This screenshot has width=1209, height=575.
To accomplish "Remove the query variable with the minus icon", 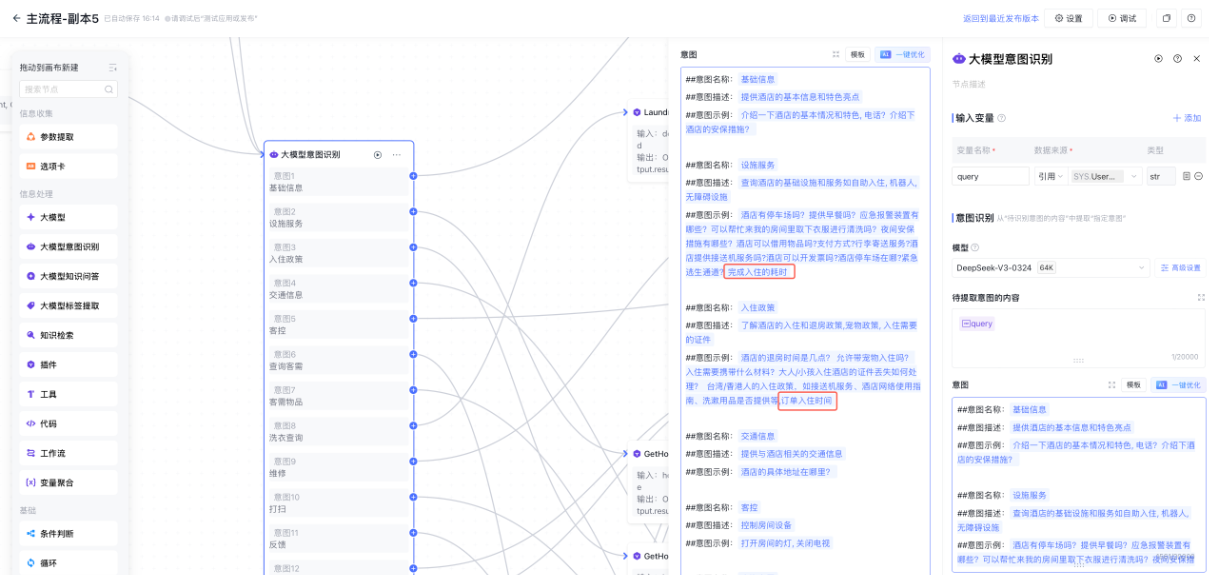I will pyautogui.click(x=1198, y=176).
